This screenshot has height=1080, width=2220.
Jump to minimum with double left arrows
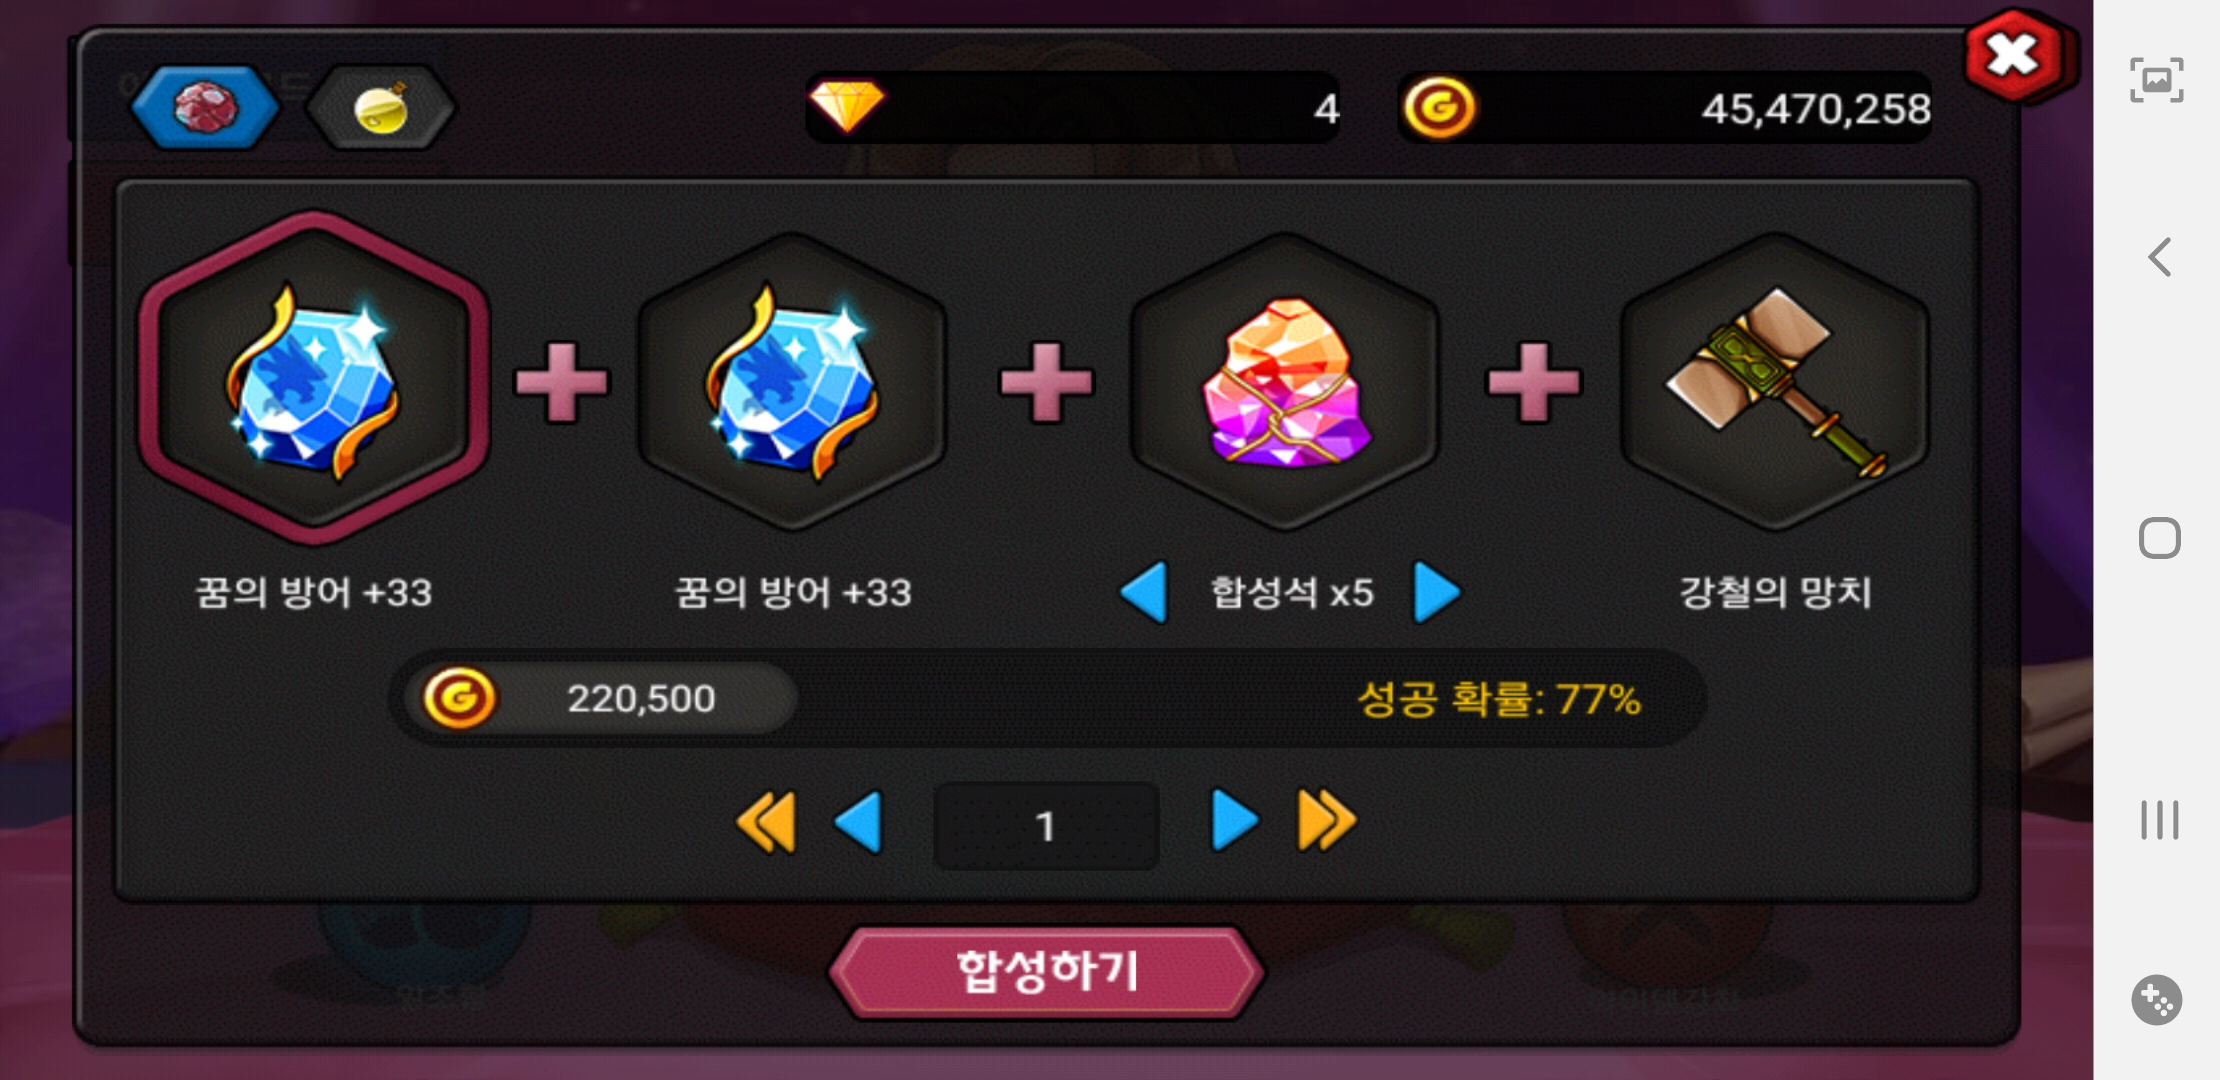[766, 822]
